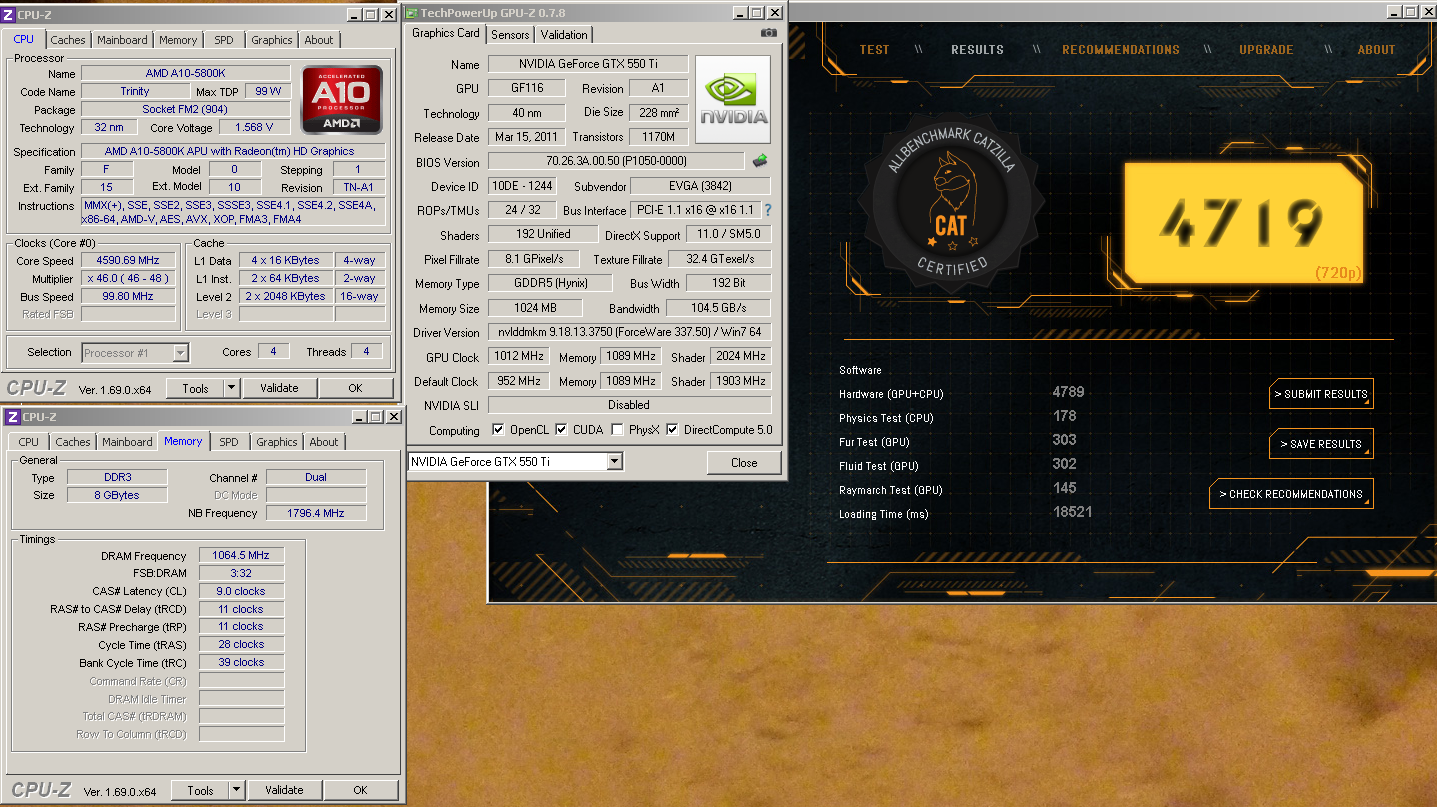1437x807 pixels.
Task: Click the Physics Test score 178
Action: [1064, 416]
